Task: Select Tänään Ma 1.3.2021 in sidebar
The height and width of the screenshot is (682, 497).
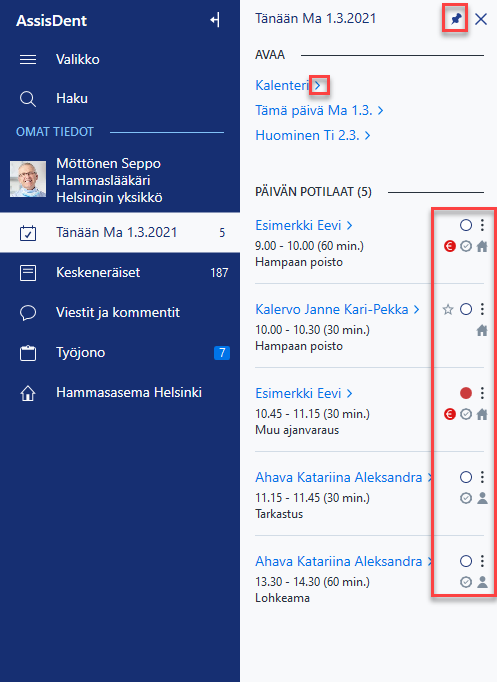Action: click(120, 232)
